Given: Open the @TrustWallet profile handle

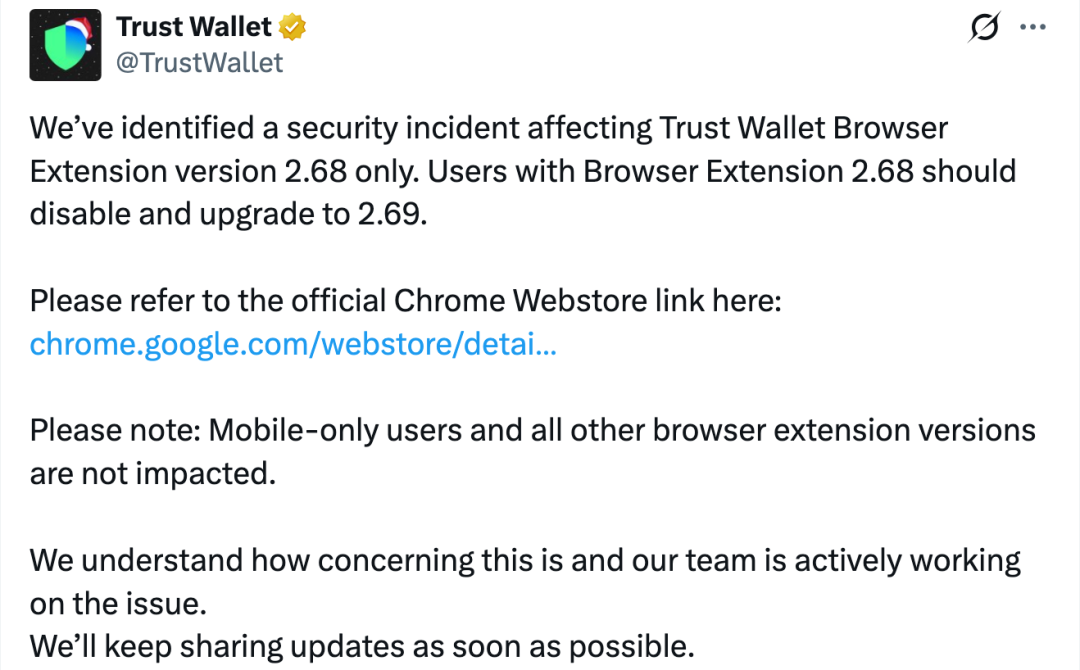Looking at the screenshot, I should [198, 60].
